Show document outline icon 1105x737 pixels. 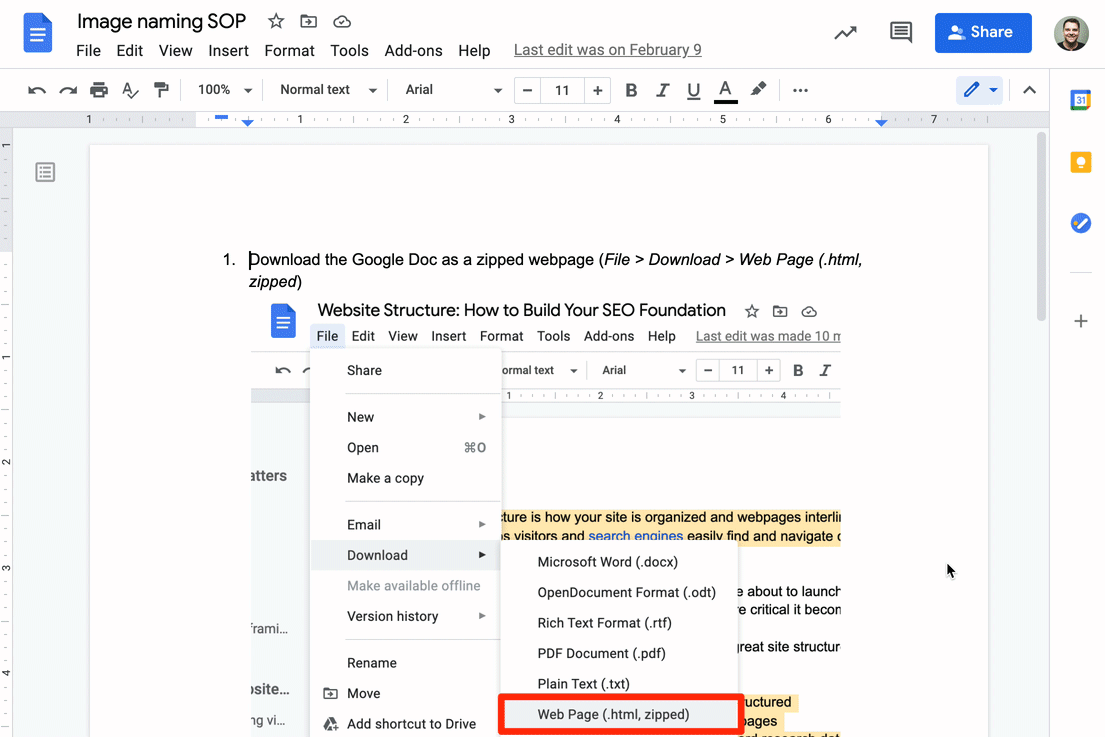click(x=45, y=172)
